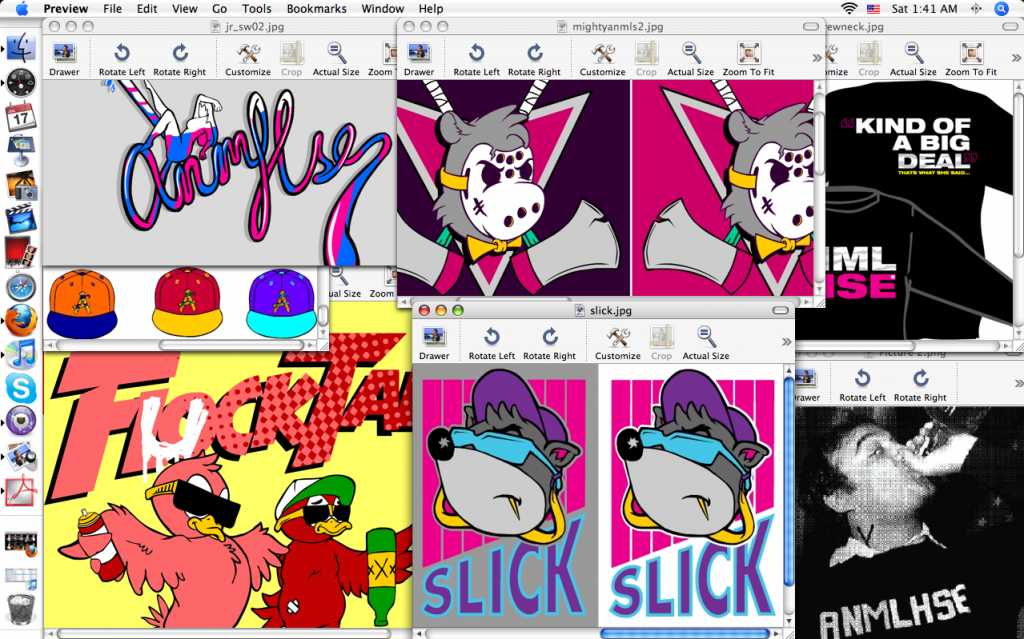Click the Wi-Fi status icon
This screenshot has height=639, width=1024.
pyautogui.click(x=849, y=8)
